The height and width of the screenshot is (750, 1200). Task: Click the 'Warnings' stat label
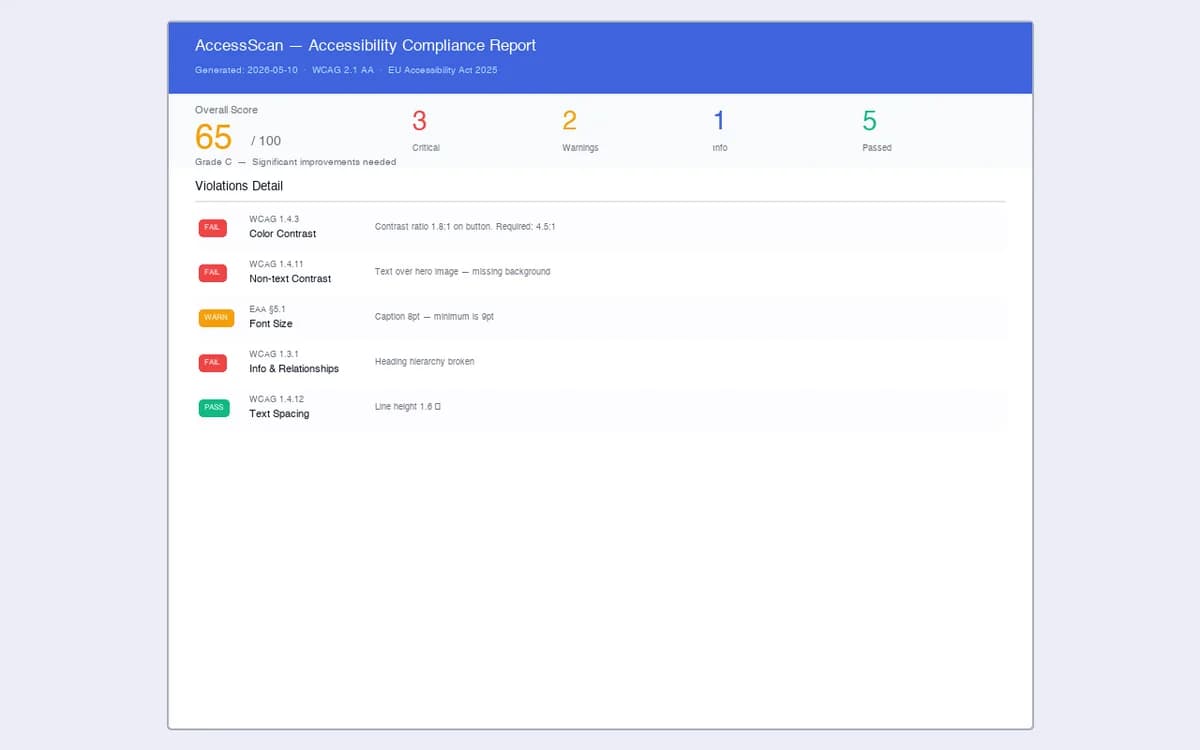(x=580, y=148)
